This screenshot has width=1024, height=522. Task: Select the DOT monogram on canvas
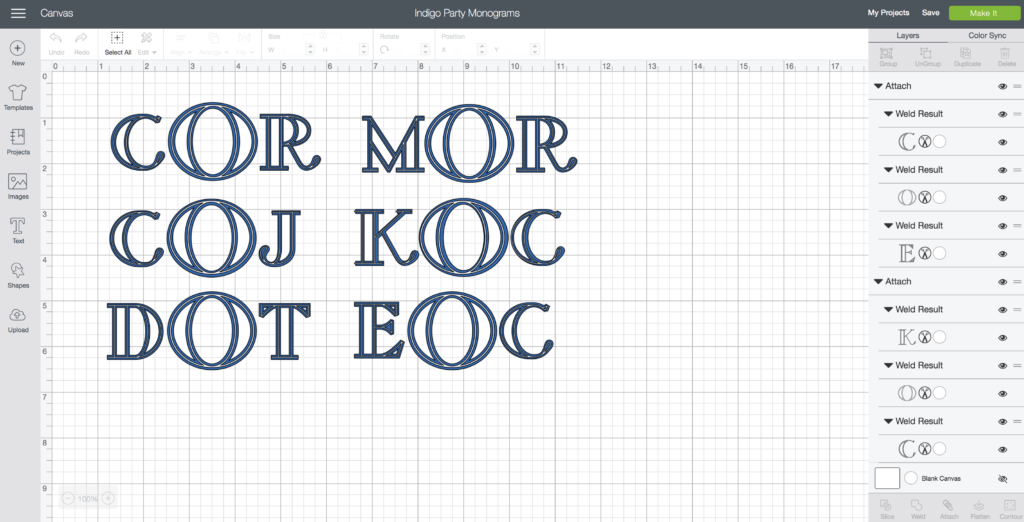(x=208, y=331)
